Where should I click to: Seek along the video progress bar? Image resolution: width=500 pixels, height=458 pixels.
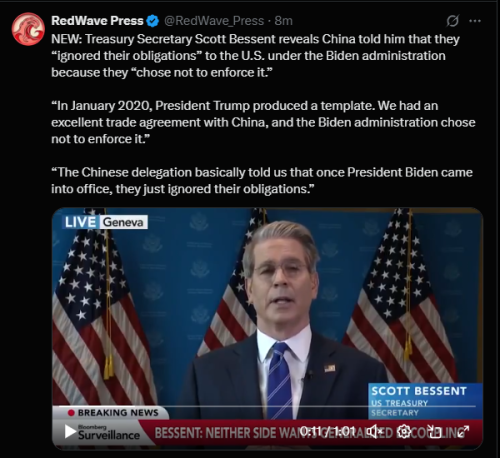(267, 406)
